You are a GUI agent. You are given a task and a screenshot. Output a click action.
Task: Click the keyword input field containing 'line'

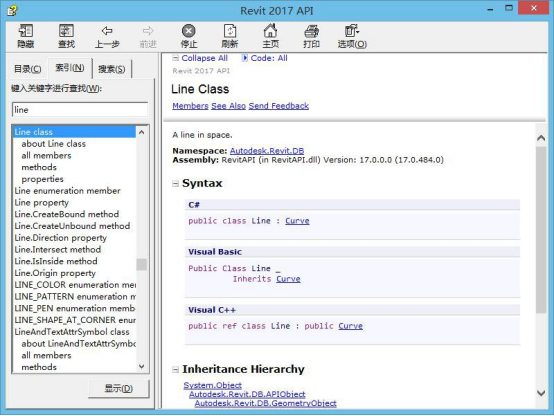tap(80, 110)
